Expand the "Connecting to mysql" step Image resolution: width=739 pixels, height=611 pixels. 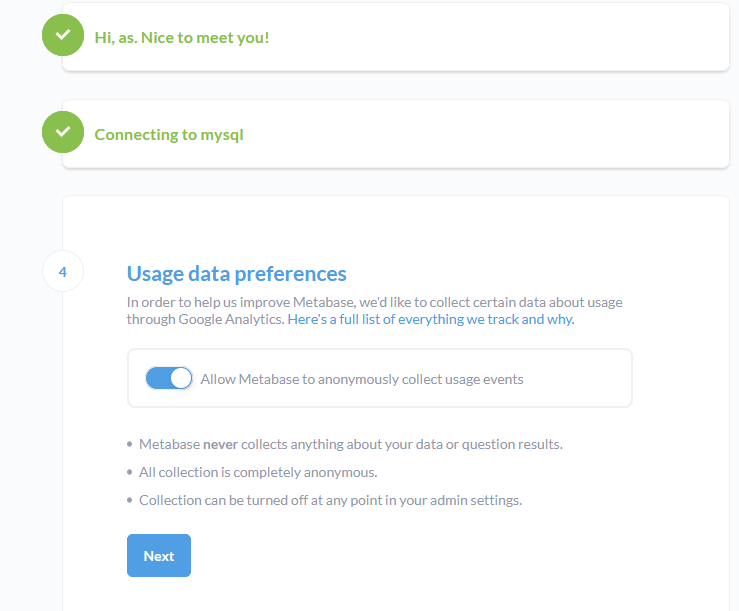point(169,134)
